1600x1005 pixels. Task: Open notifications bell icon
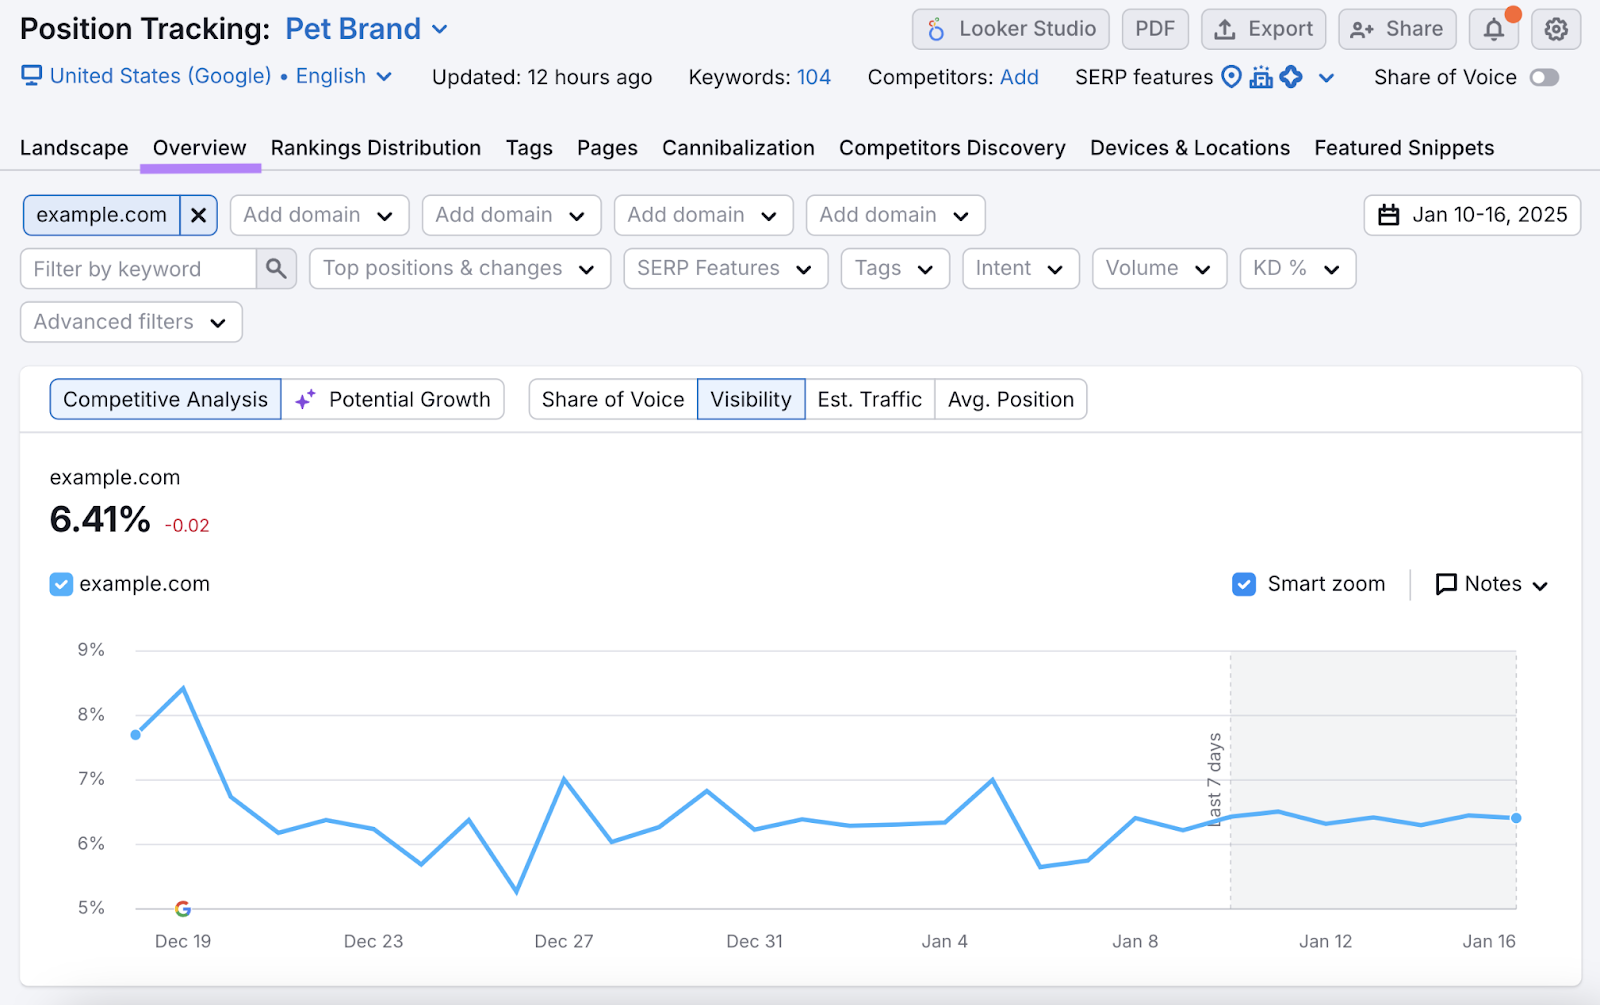point(1493,29)
